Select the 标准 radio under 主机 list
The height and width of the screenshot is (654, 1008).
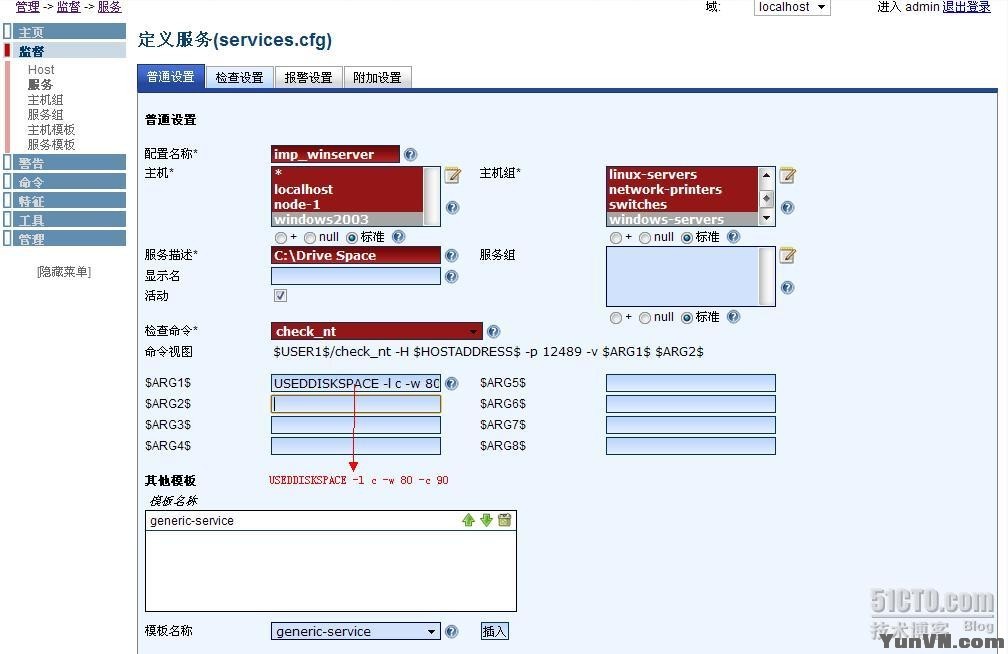pyautogui.click(x=352, y=238)
